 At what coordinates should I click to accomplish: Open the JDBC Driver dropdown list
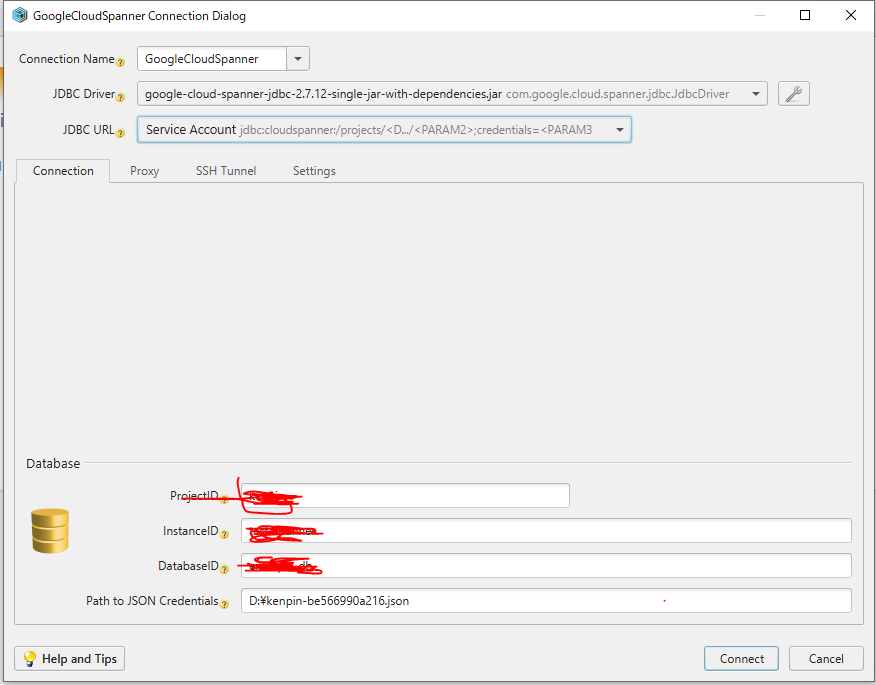click(757, 93)
